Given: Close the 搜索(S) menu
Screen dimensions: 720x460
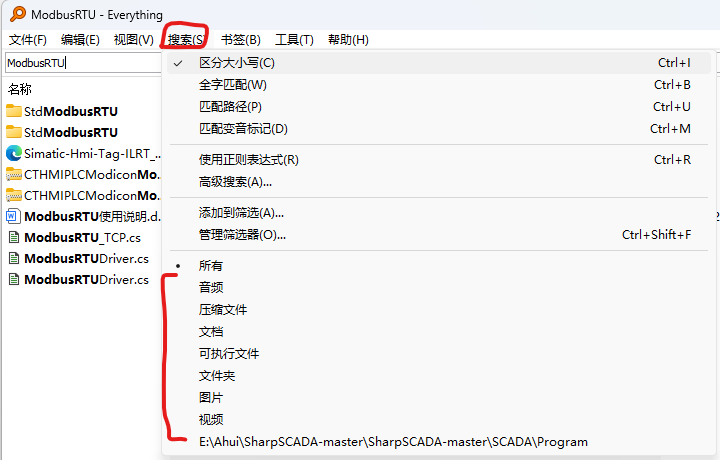Looking at the screenshot, I should (x=186, y=40).
